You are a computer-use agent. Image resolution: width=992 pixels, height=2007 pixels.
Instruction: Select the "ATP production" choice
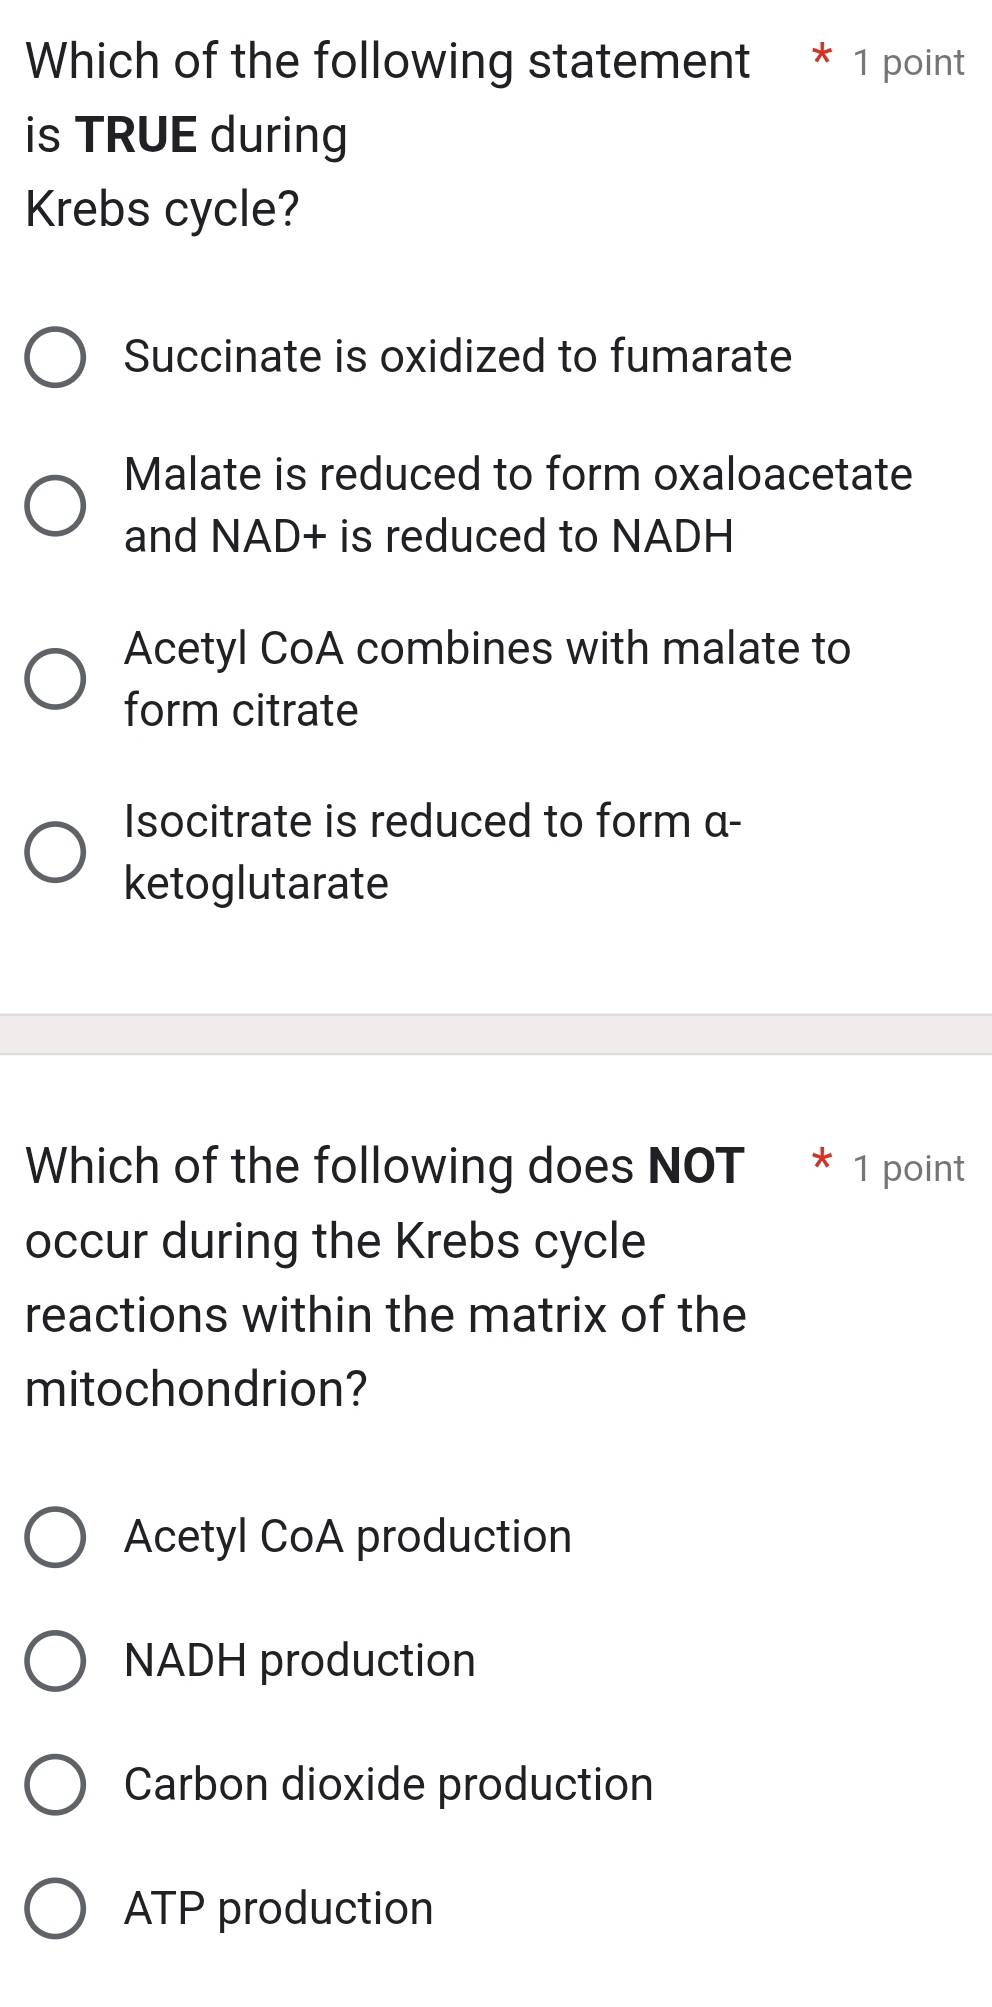pos(57,1908)
